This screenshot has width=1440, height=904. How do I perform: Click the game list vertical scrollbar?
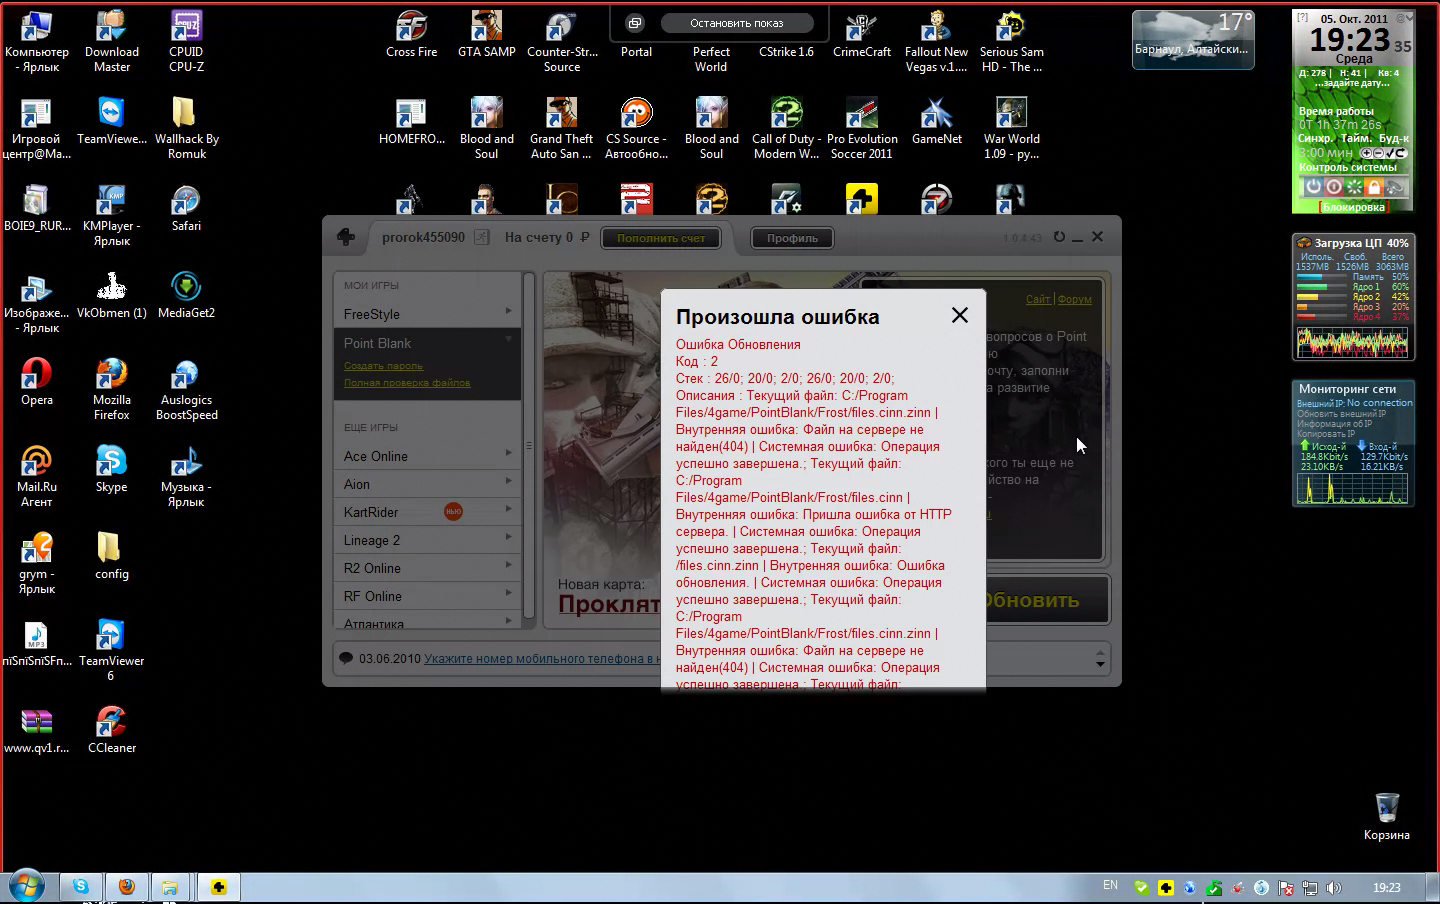(x=529, y=445)
